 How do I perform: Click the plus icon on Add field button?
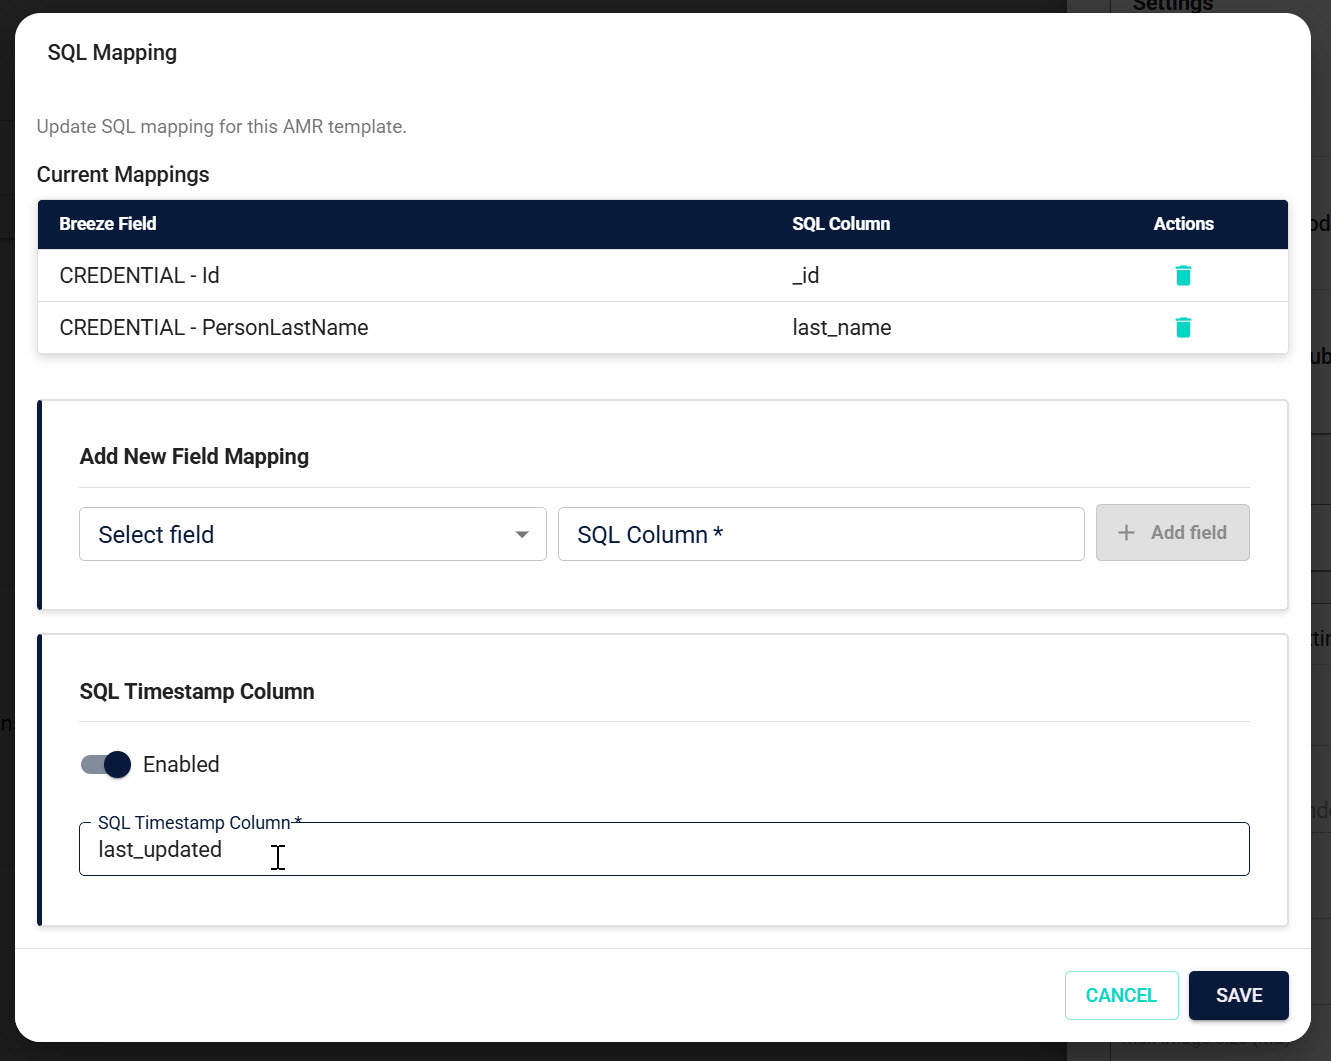coord(1128,532)
